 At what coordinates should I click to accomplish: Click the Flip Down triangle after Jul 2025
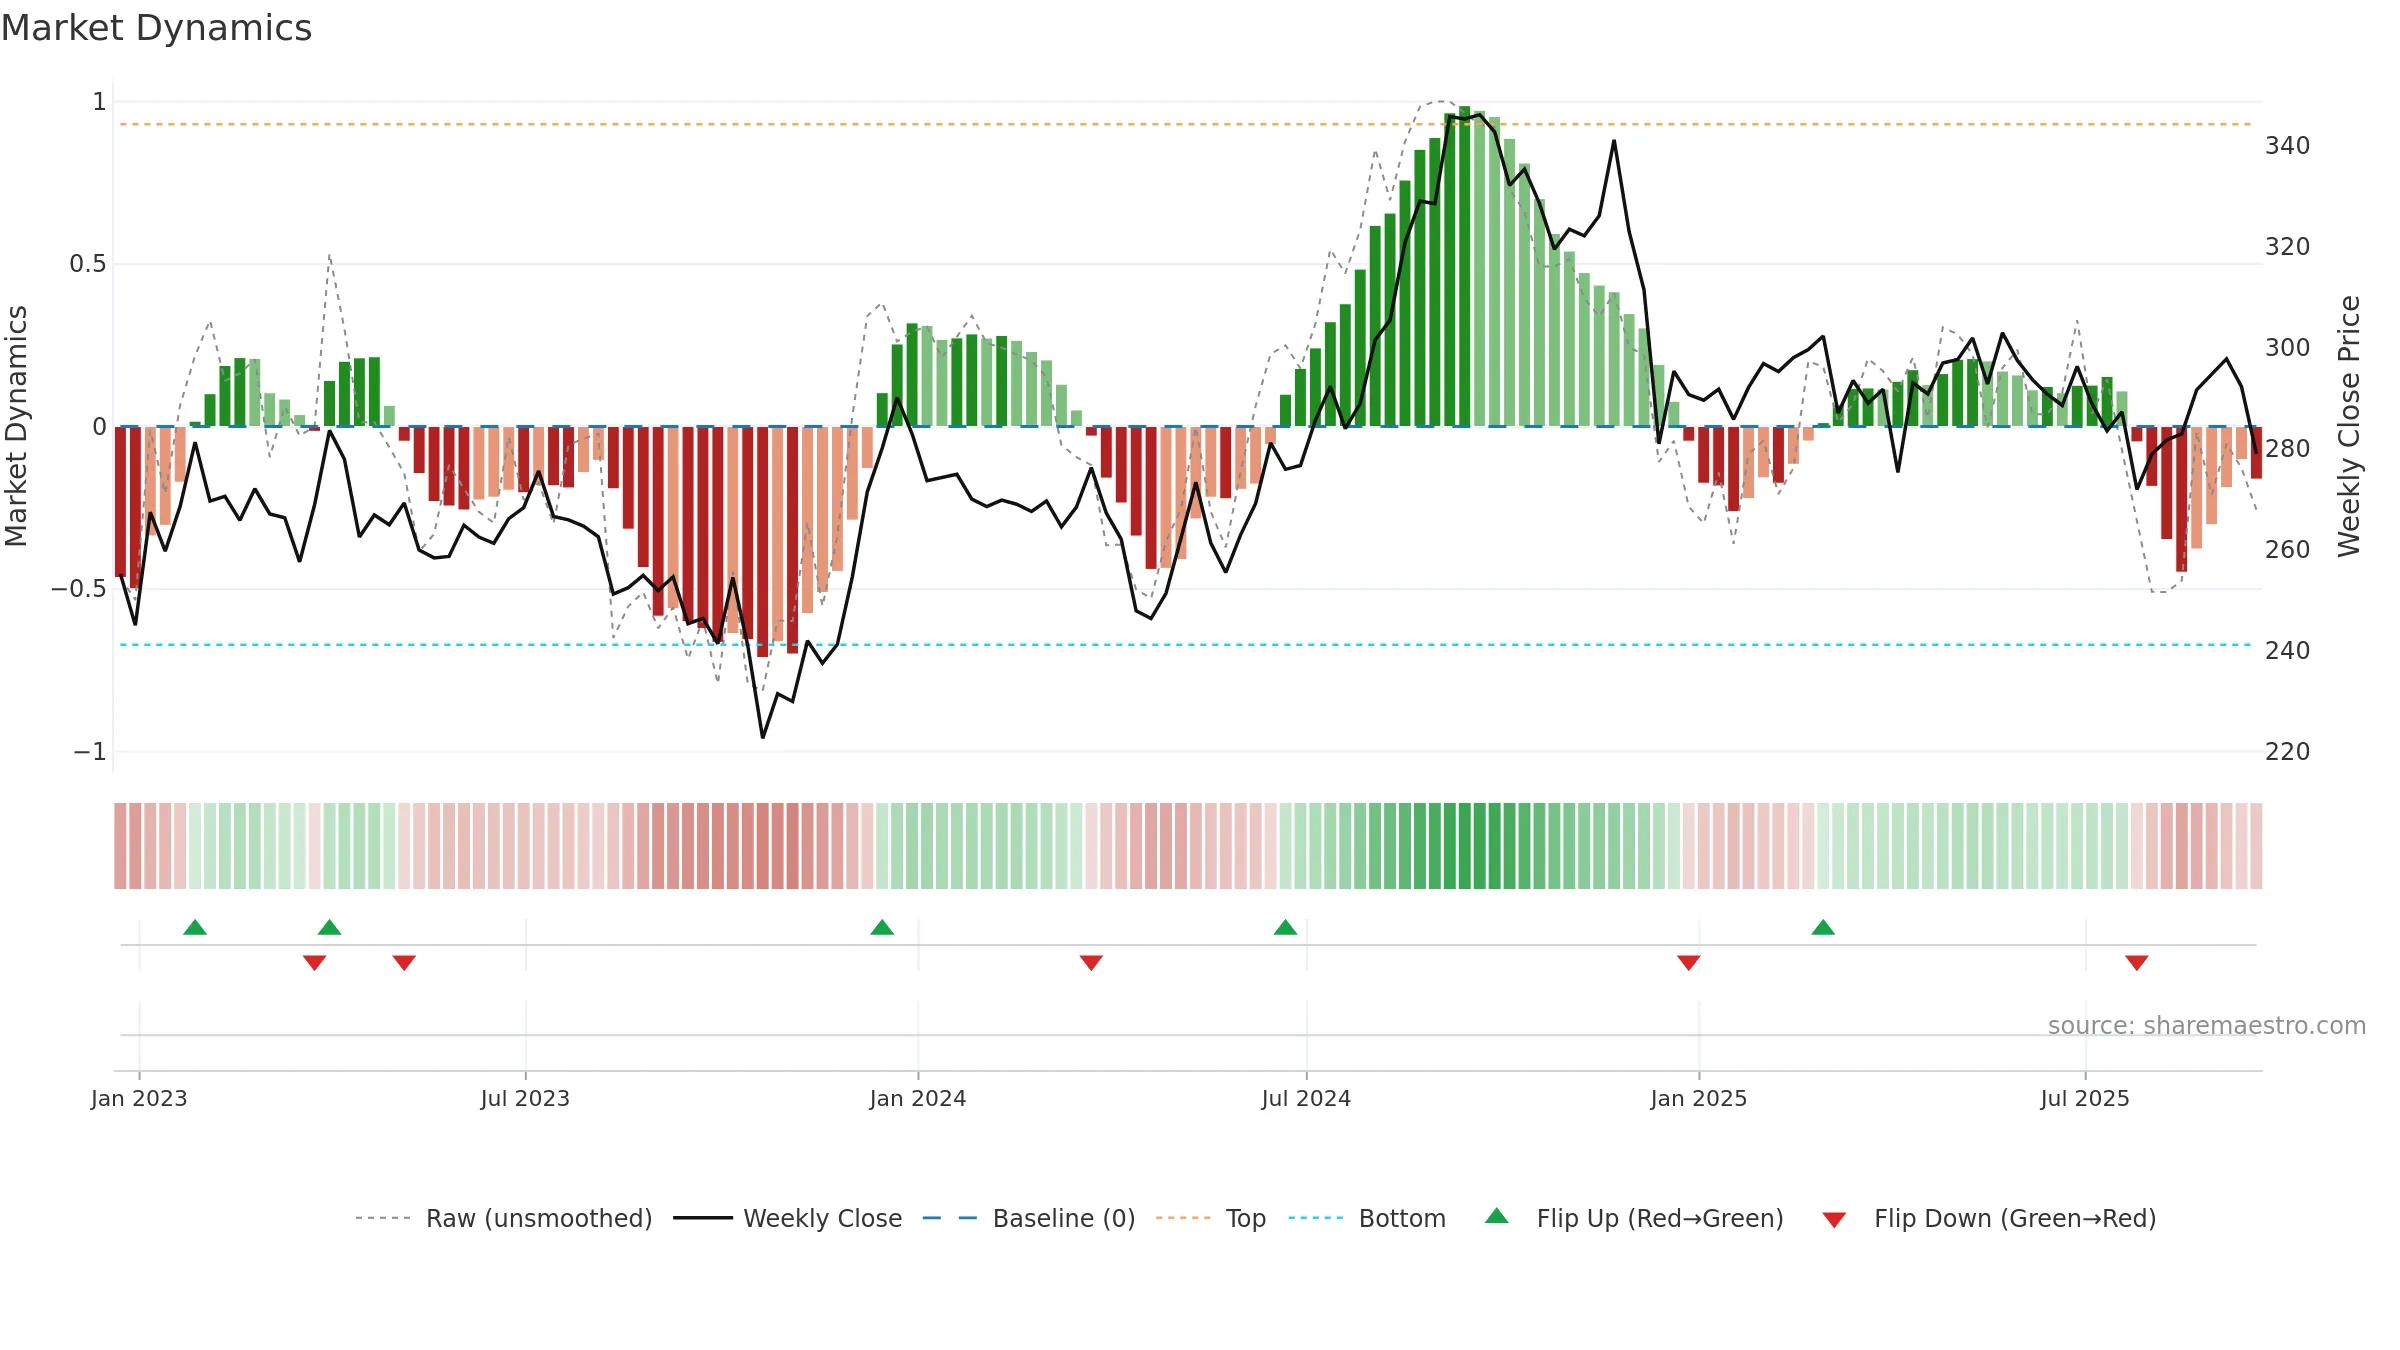coord(2137,963)
